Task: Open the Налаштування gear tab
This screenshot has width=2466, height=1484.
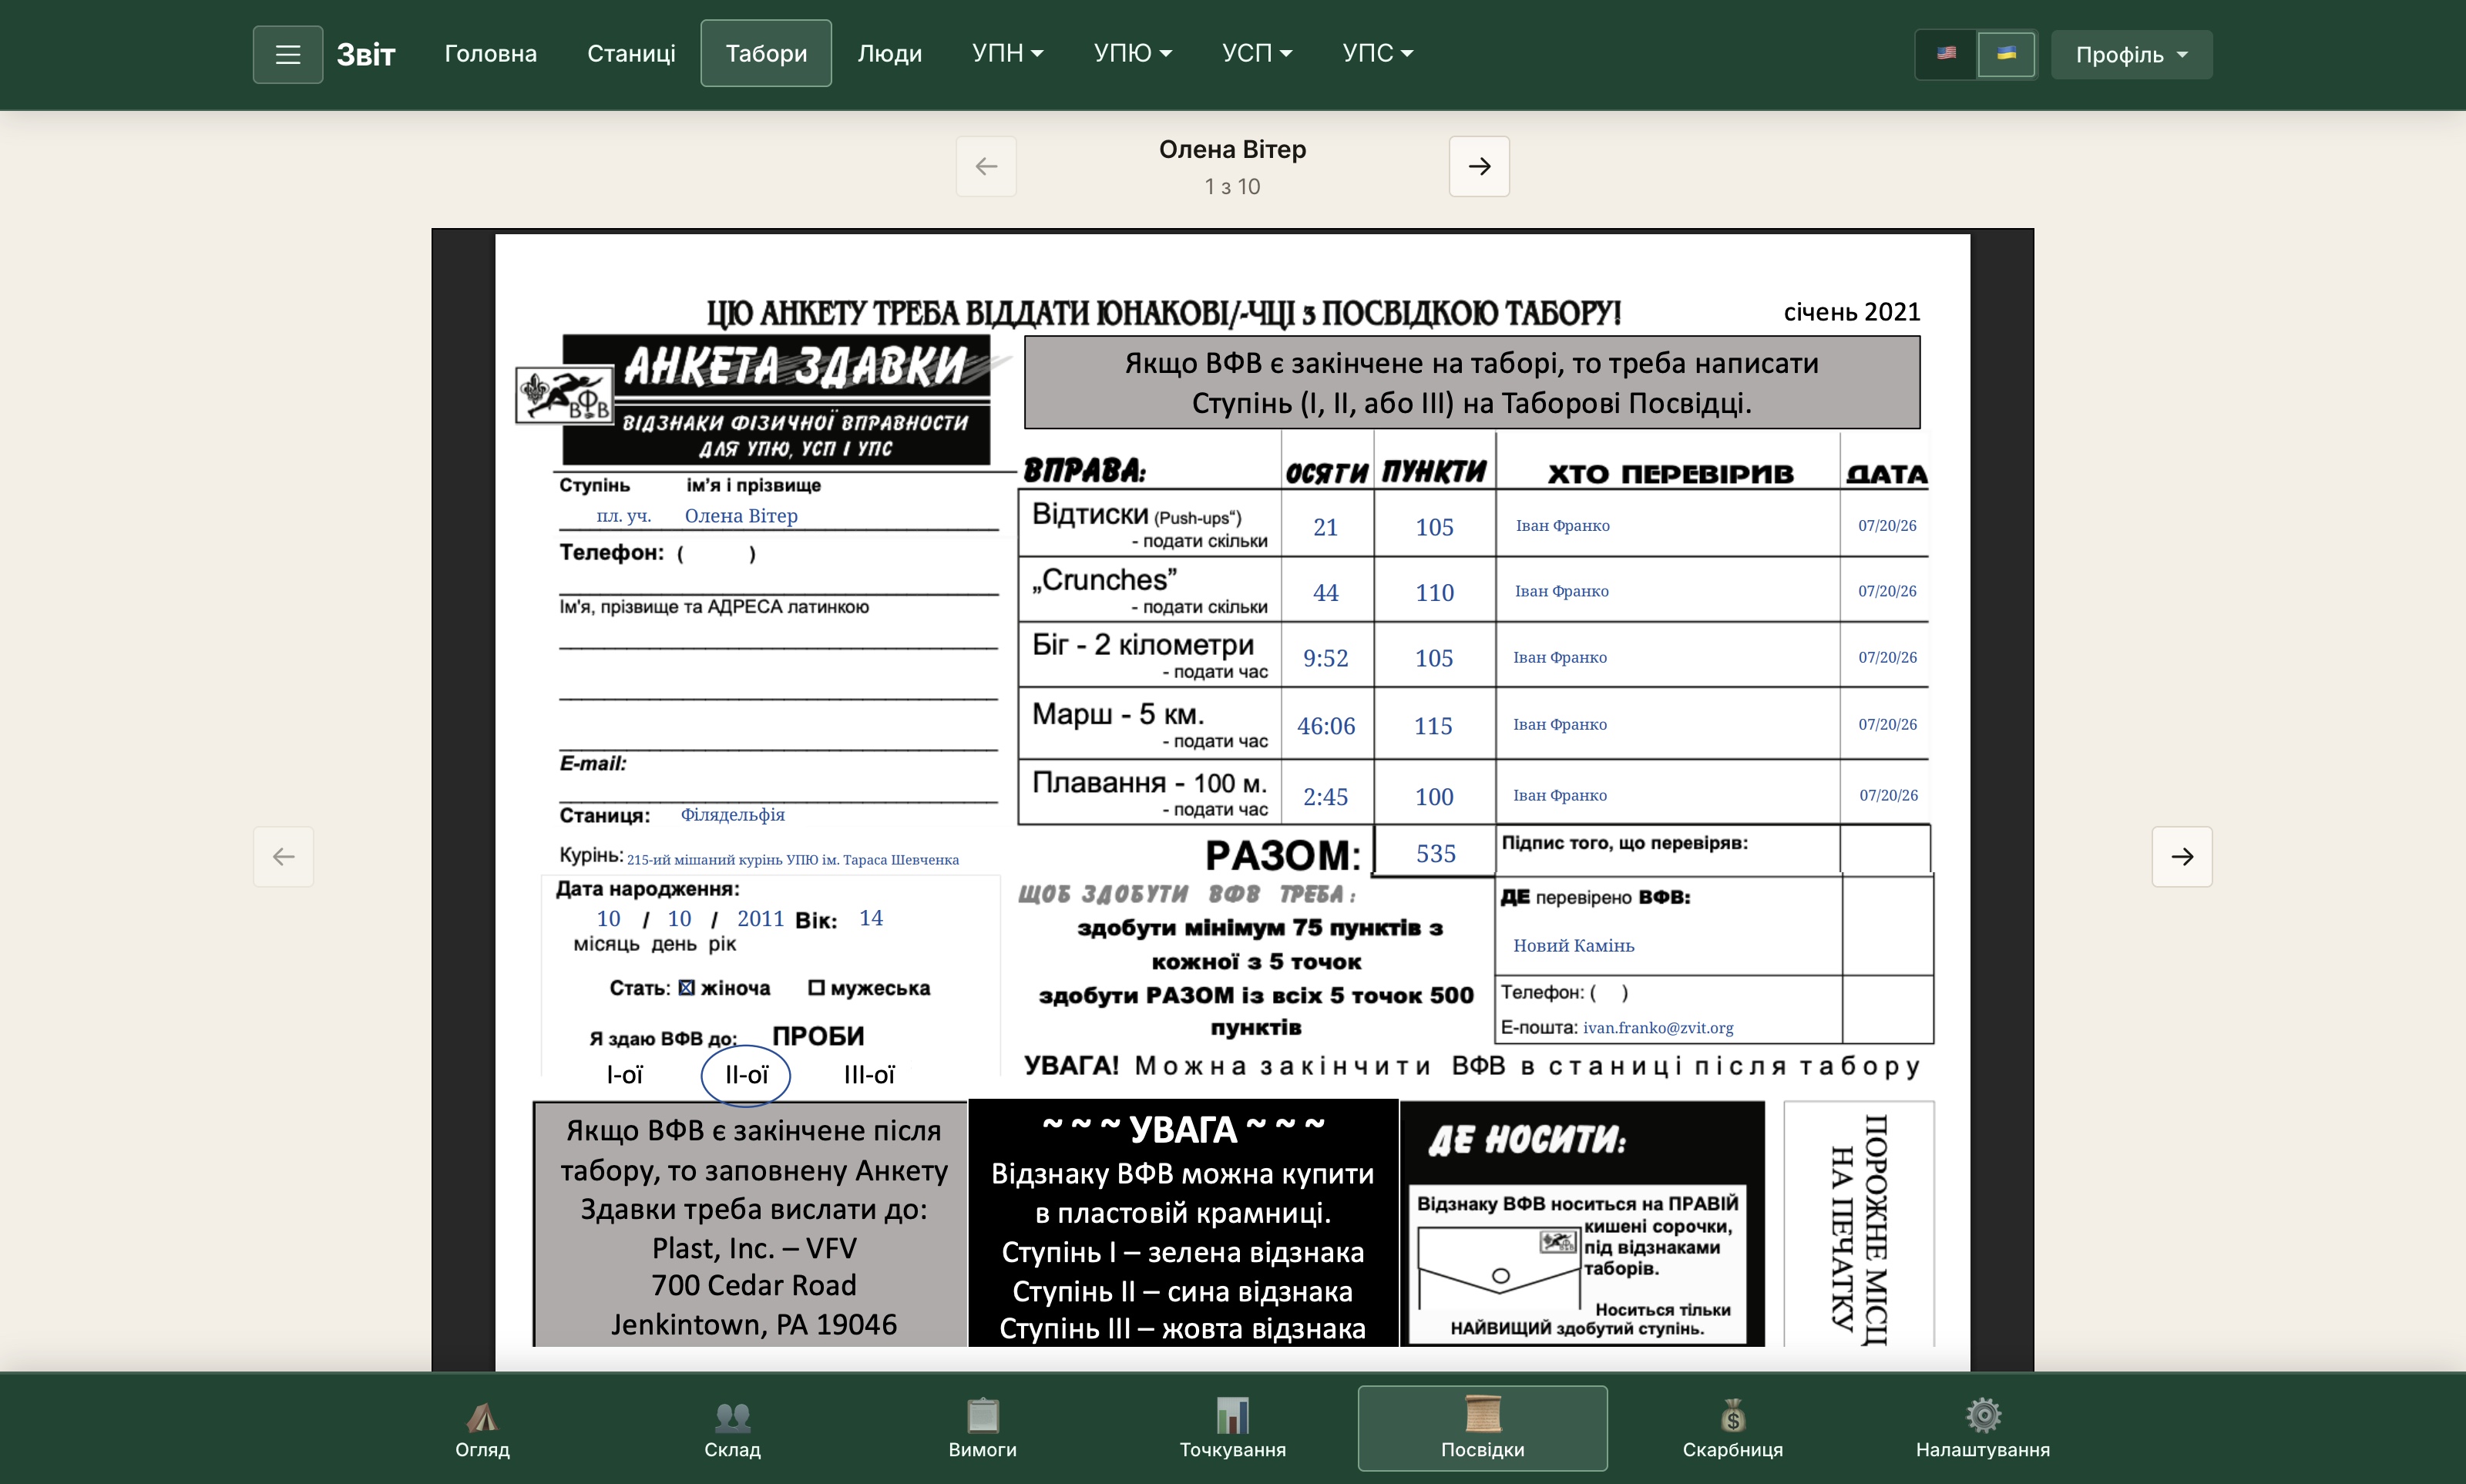Action: coord(1982,1428)
